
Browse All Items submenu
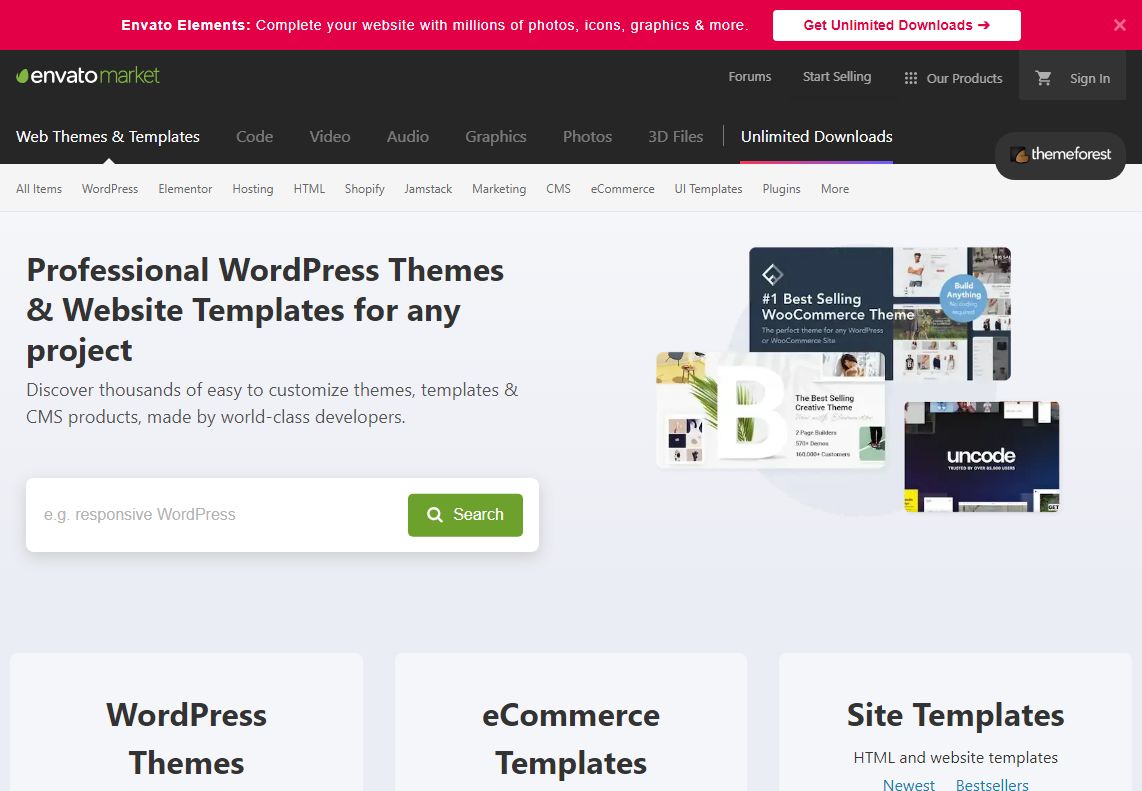39,189
